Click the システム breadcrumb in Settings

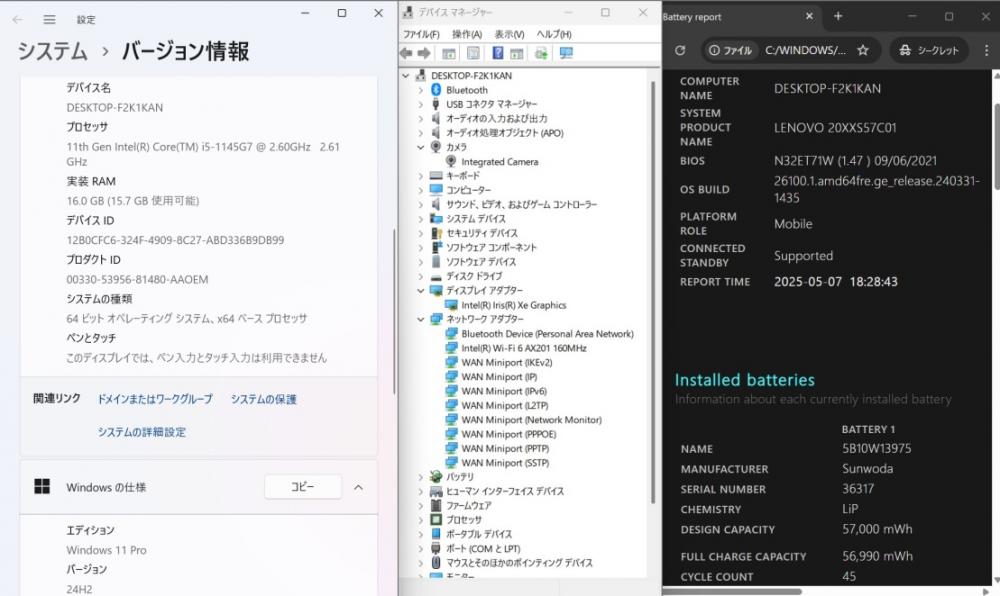52,51
